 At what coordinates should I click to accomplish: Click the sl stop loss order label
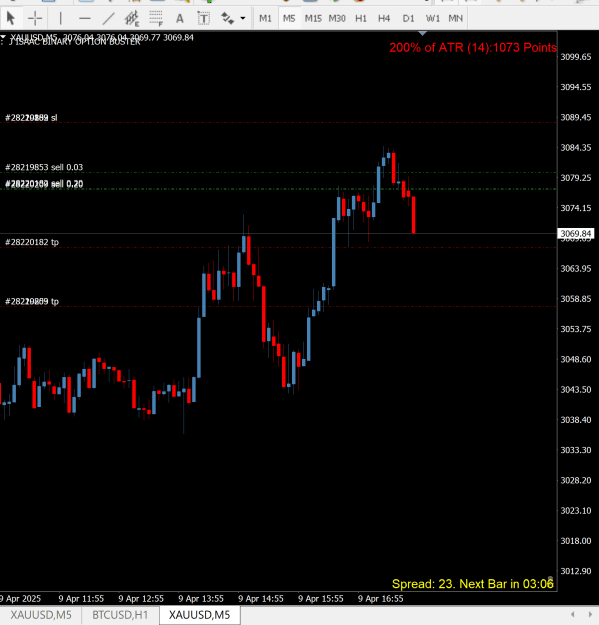pyautogui.click(x=31, y=118)
